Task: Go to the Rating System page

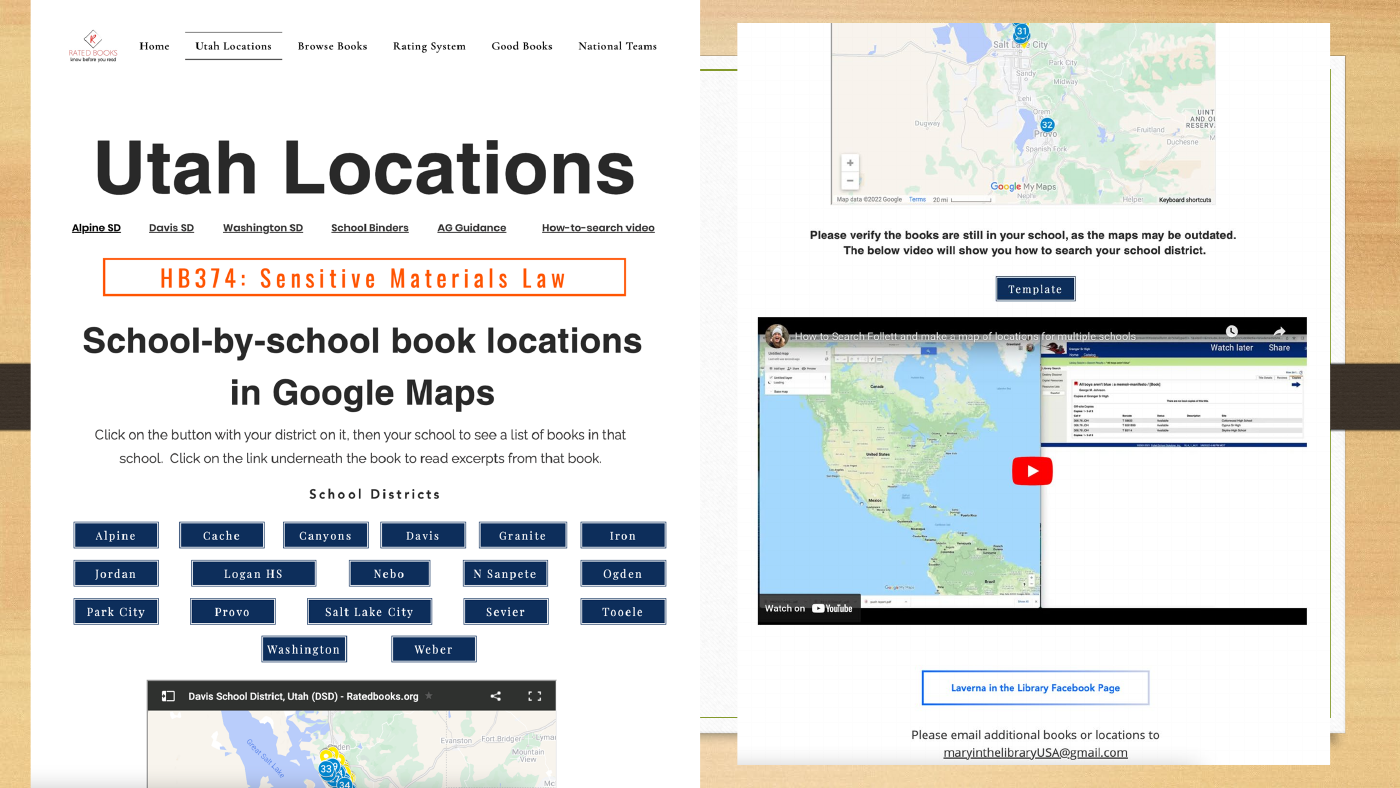Action: coord(429,46)
